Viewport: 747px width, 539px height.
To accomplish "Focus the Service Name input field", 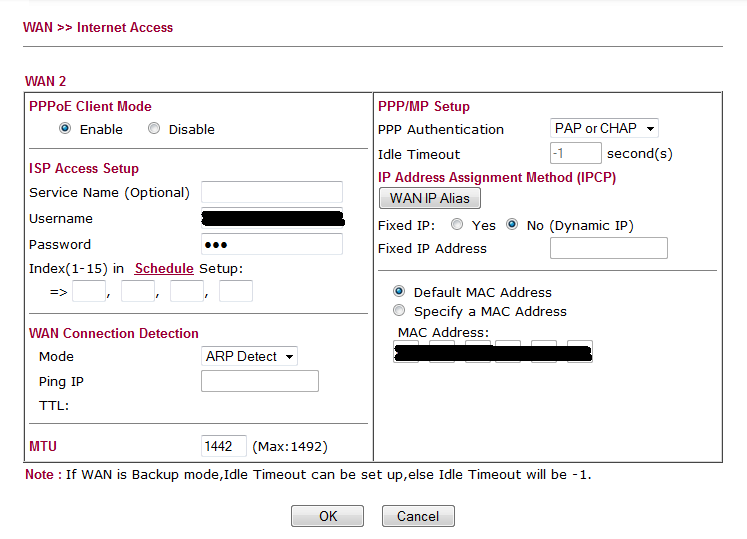I will [271, 192].
